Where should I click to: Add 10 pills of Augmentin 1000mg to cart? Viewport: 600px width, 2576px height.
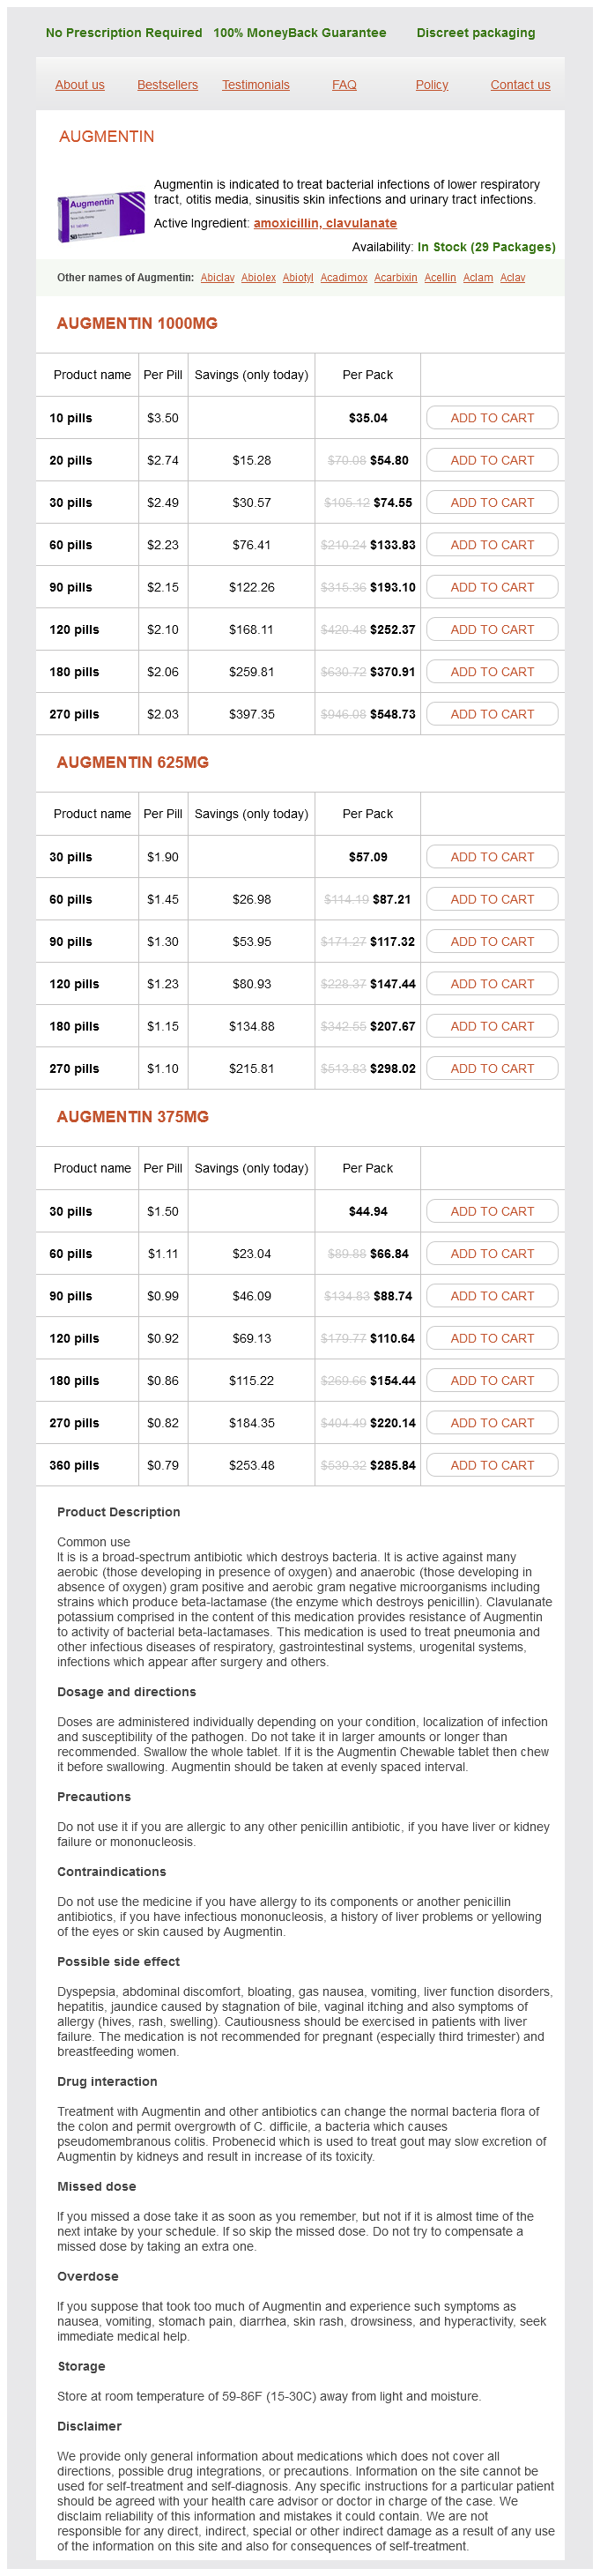pos(492,418)
